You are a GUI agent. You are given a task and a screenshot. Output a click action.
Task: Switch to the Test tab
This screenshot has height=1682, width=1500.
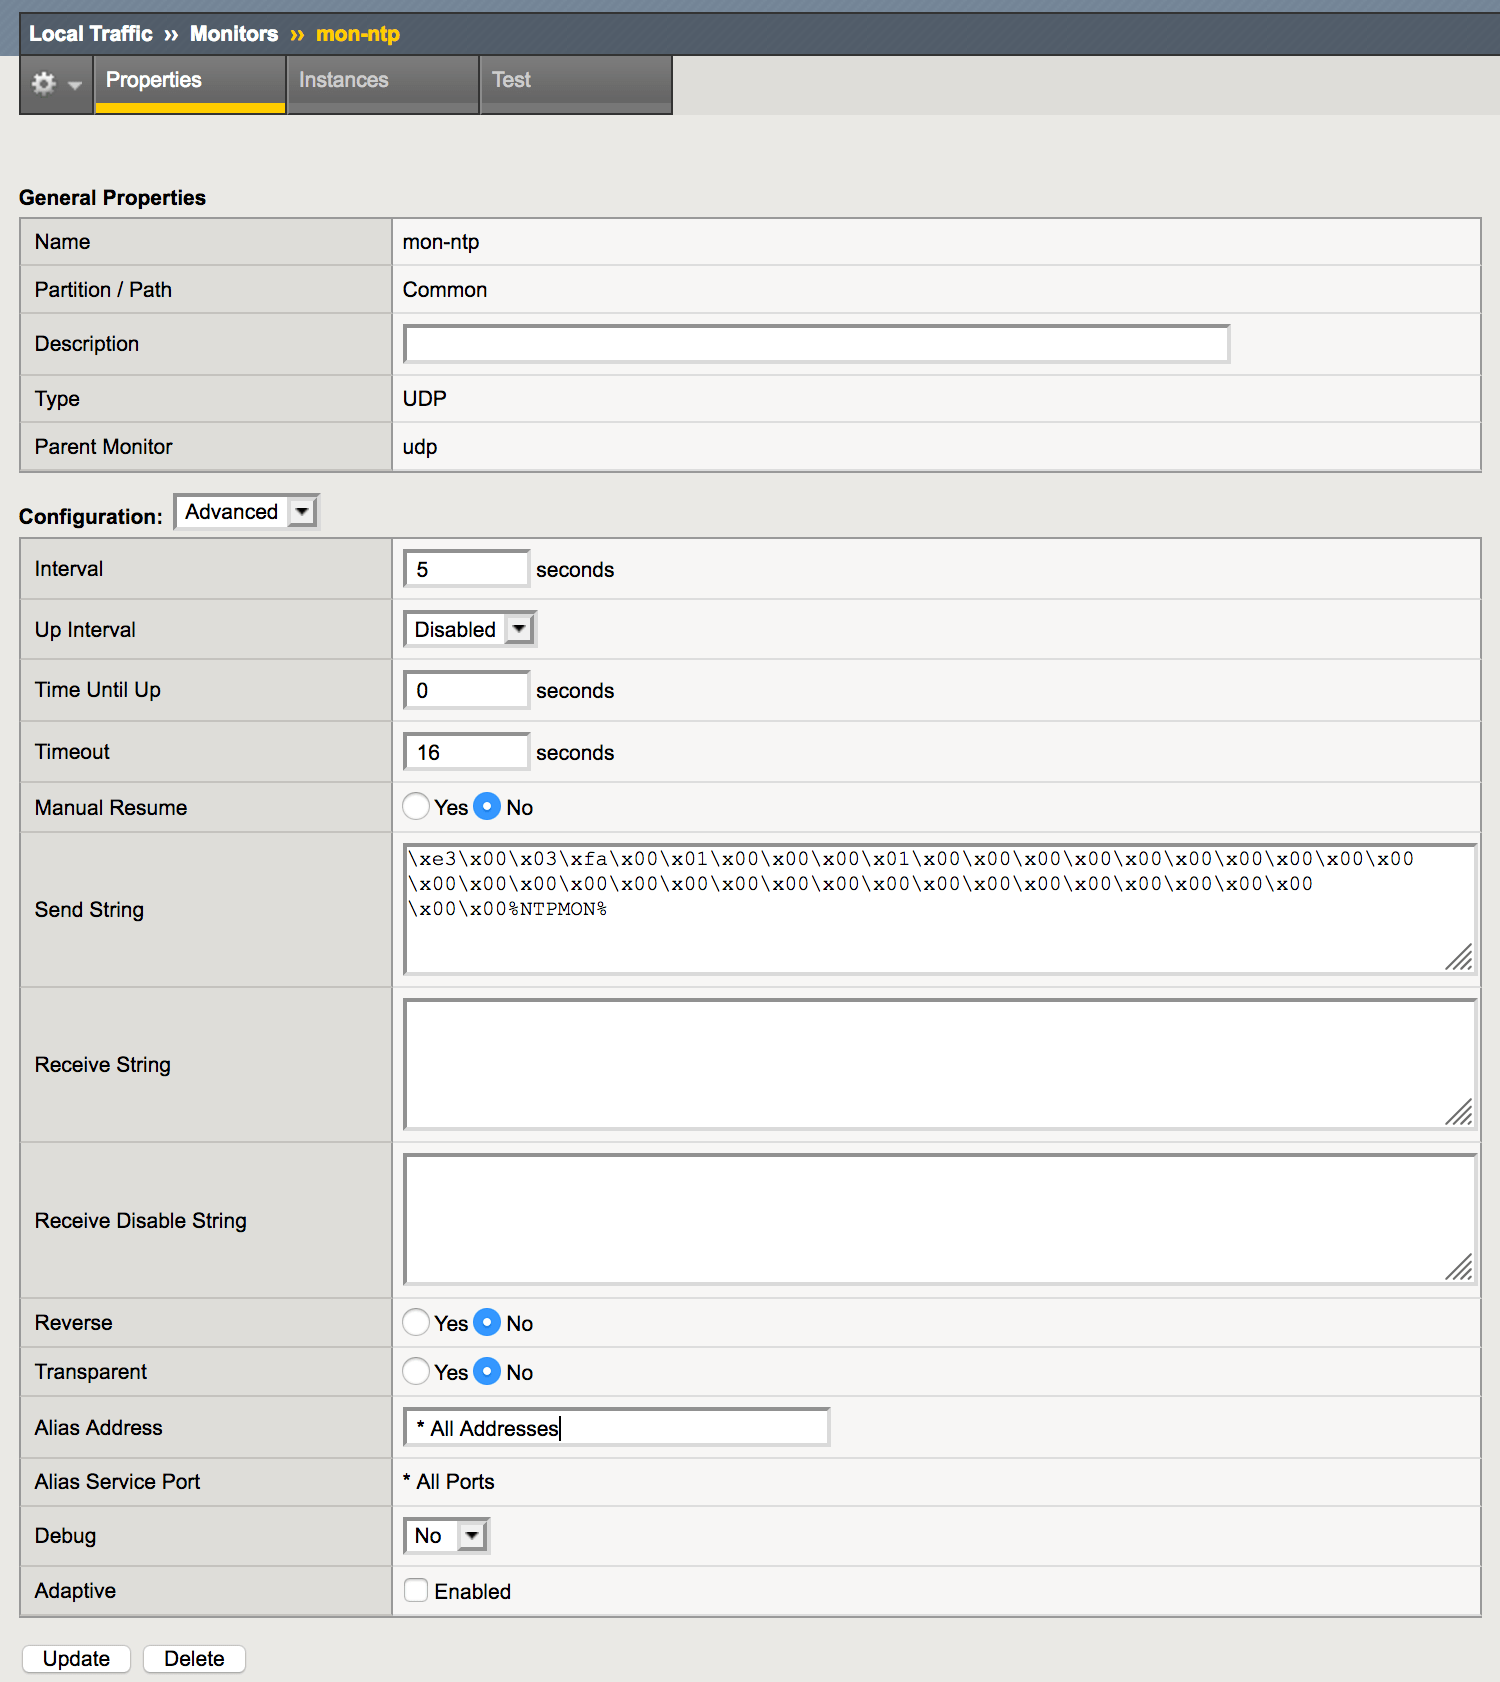[x=576, y=84]
